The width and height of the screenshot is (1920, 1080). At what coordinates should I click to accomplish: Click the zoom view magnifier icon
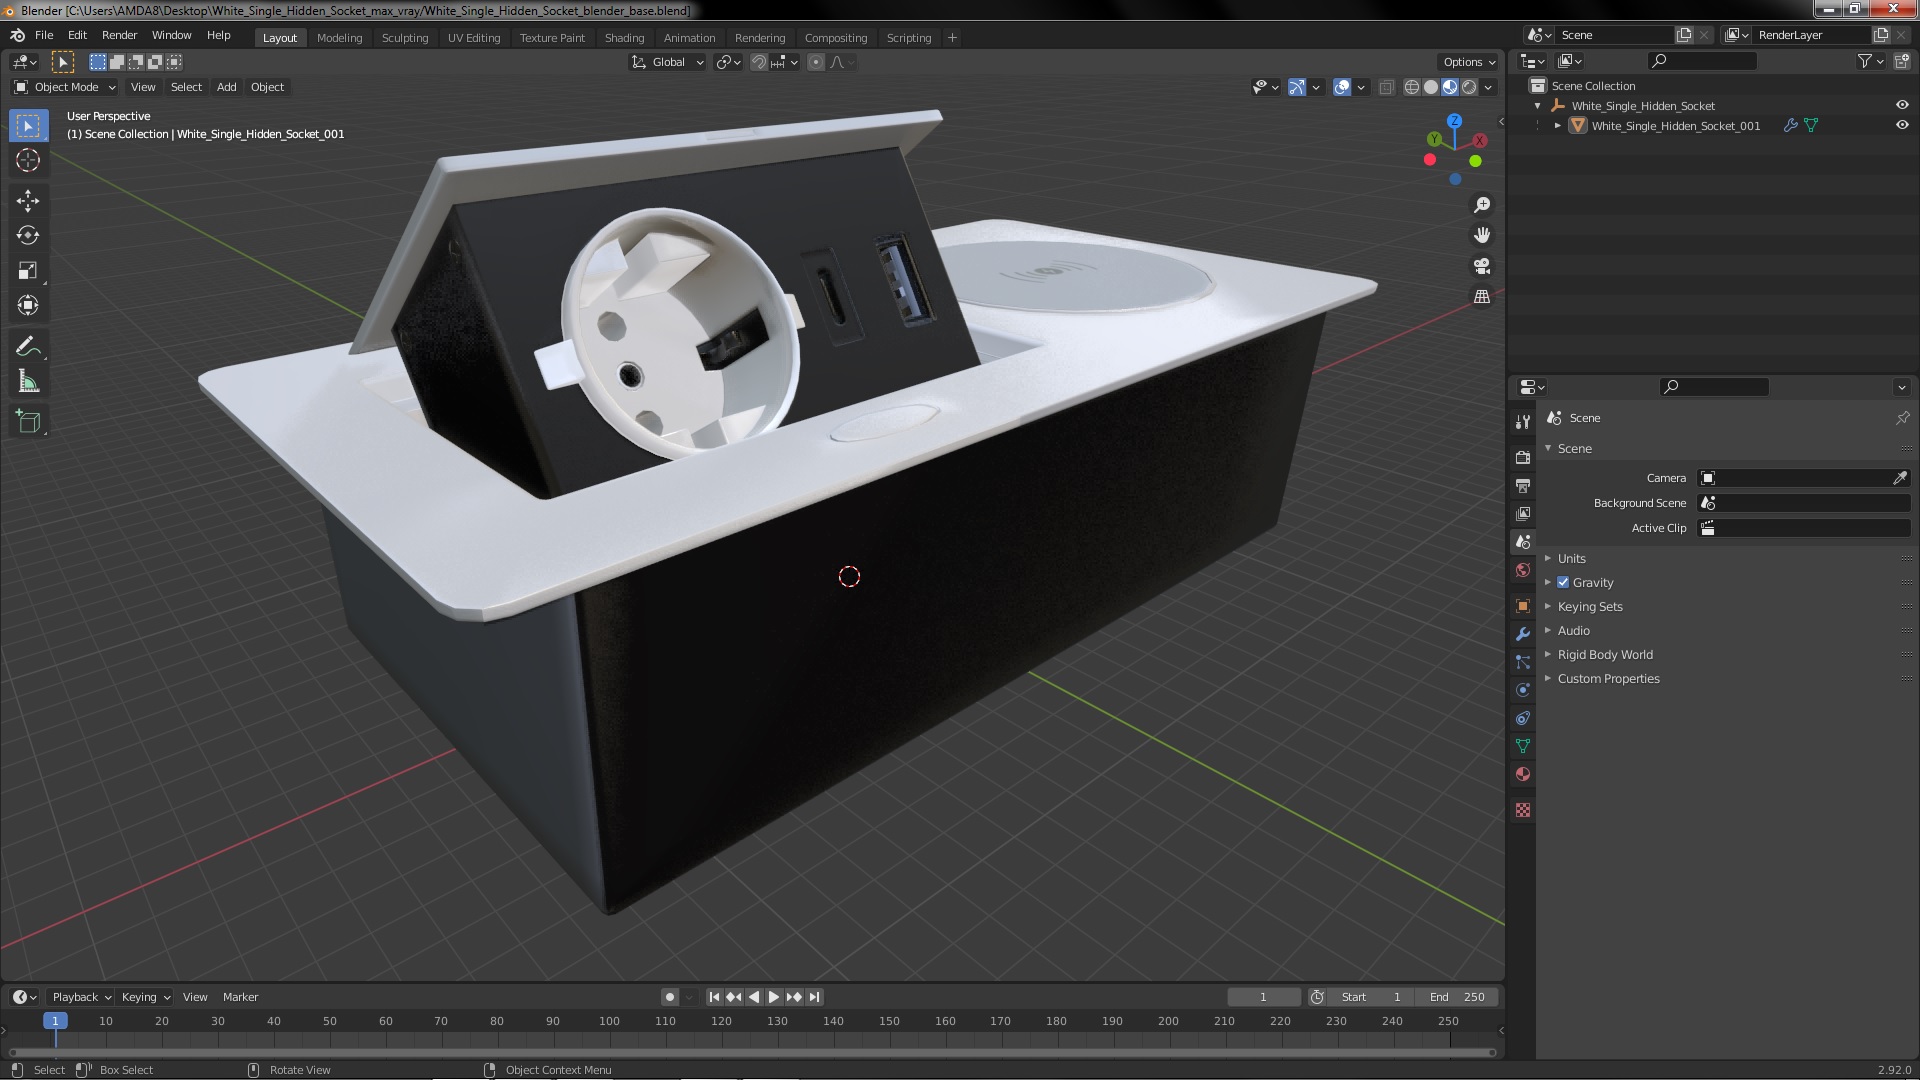(x=1482, y=205)
